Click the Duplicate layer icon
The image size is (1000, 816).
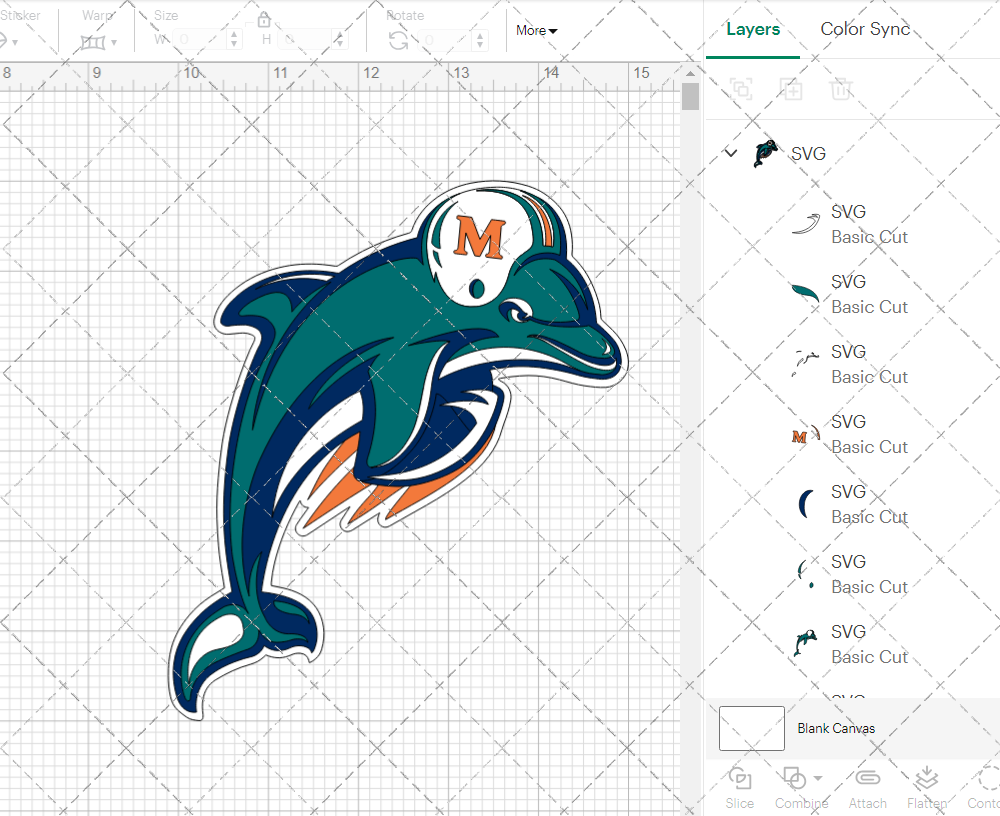(x=791, y=89)
